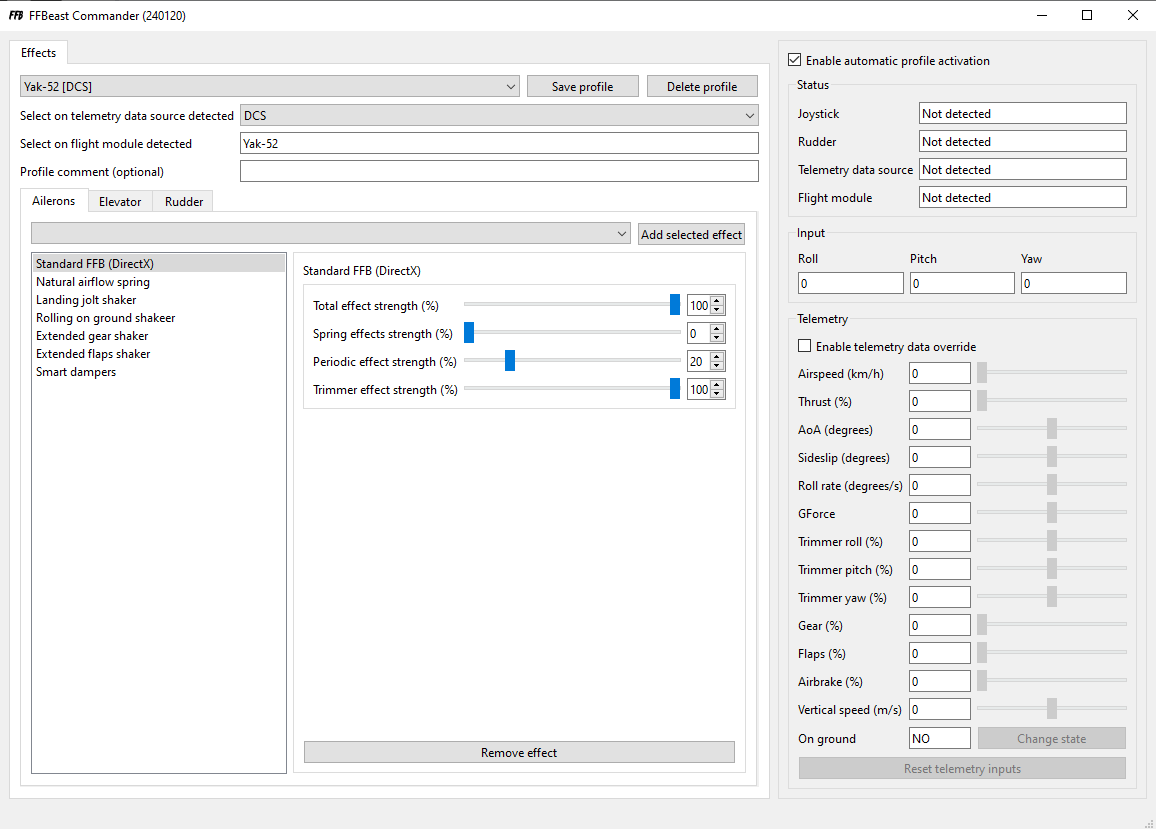The image size is (1156, 829).
Task: Click the FFBeast logo icon in title bar
Action: [16, 15]
